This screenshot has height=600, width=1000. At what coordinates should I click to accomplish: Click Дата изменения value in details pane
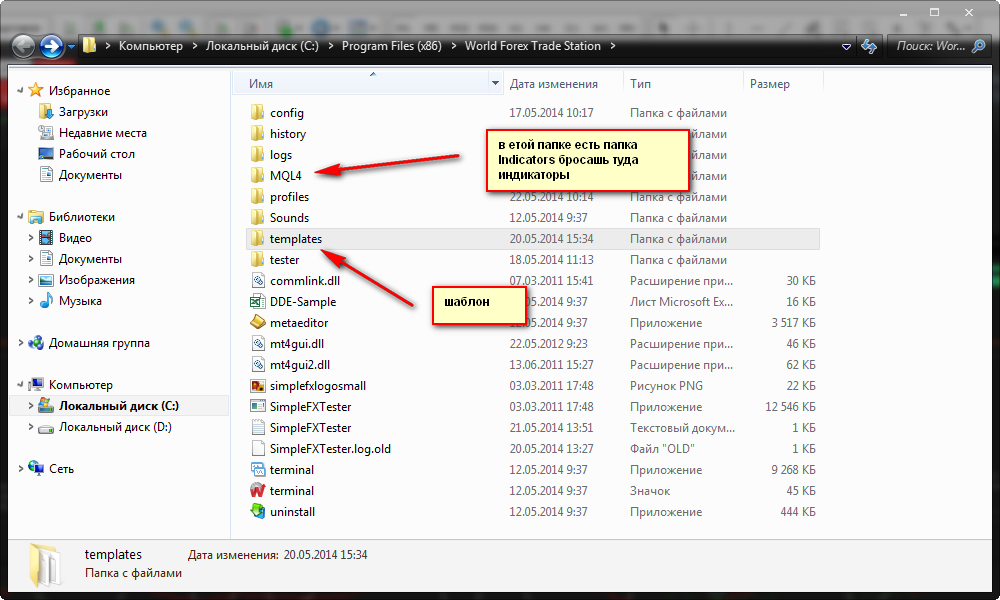325,555
